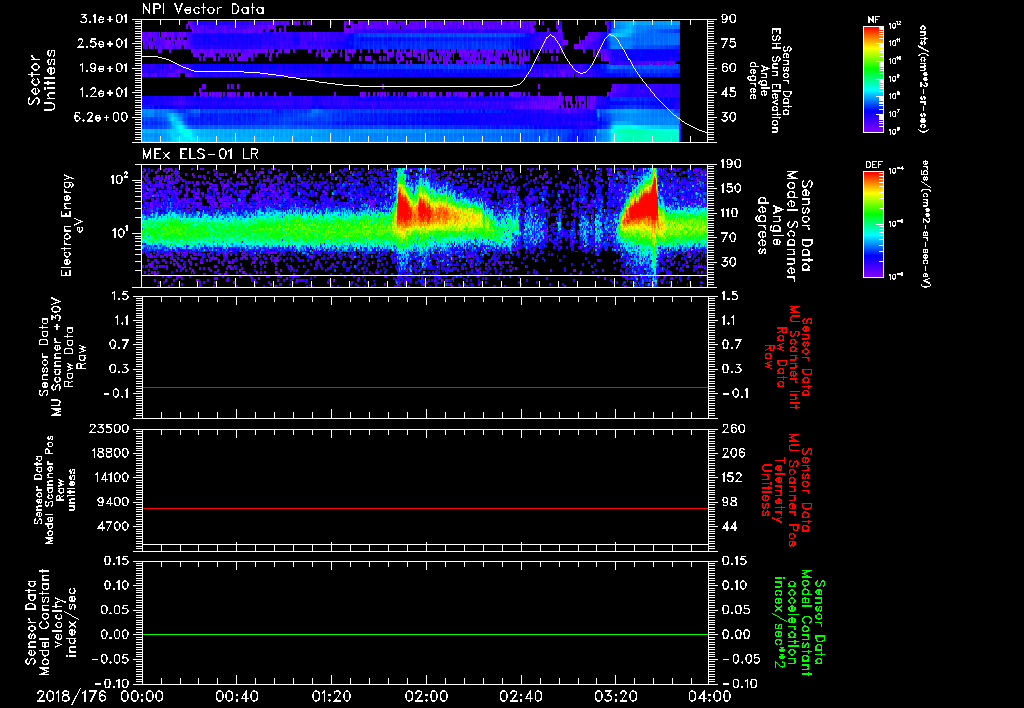Click the red 'MU Scanner Pos Telemetry' label
The width and height of the screenshot is (1024, 708).
click(x=786, y=490)
